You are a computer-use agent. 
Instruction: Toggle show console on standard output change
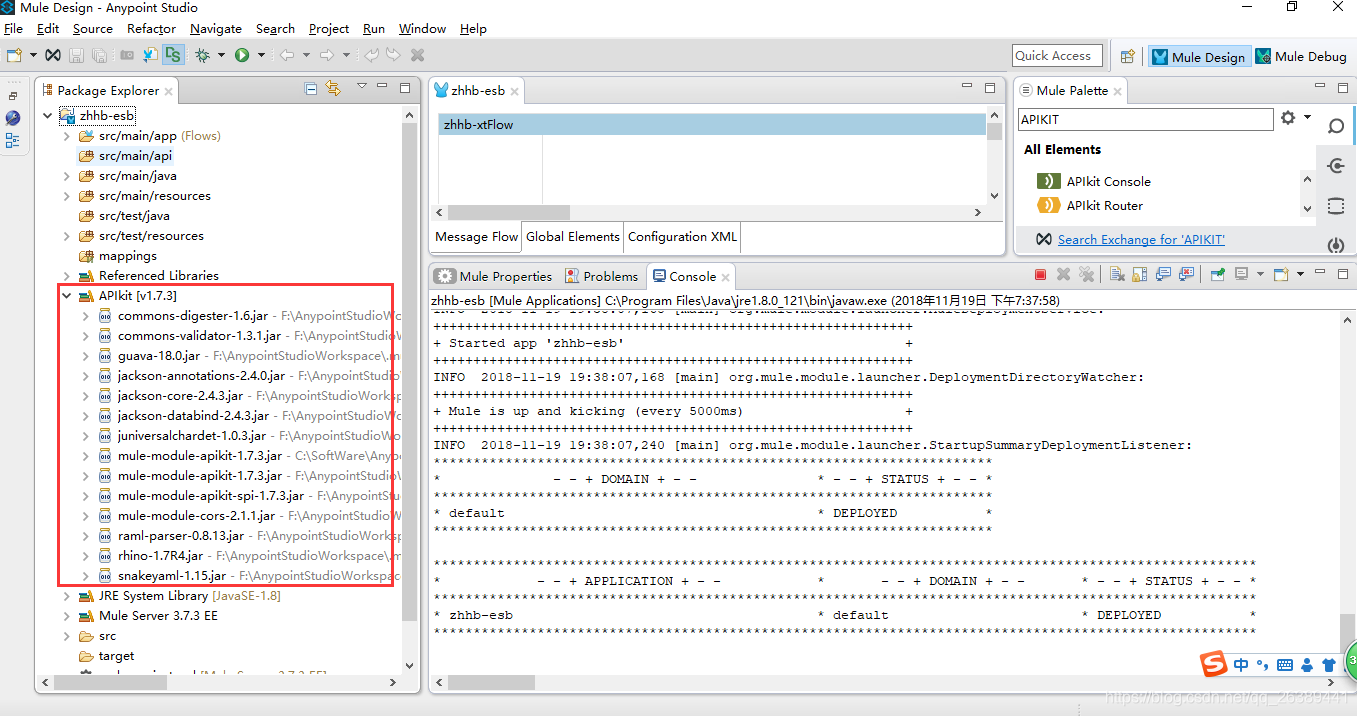pos(1161,276)
